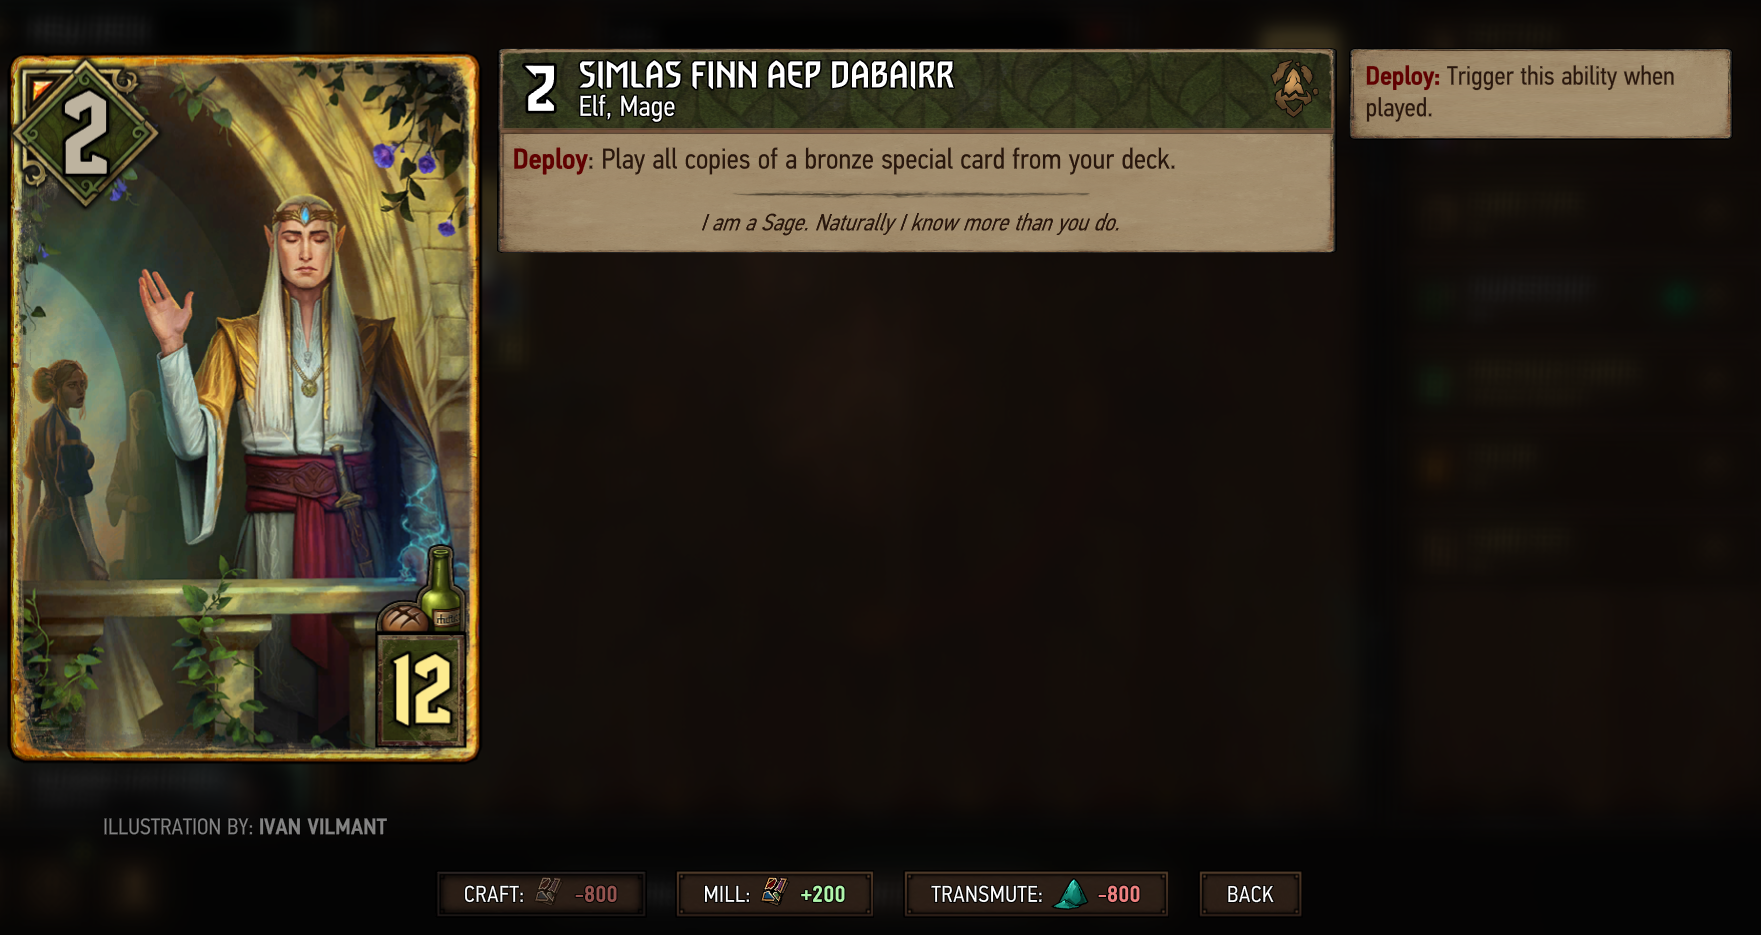Click the Deploy keyword in the ability text

point(549,160)
